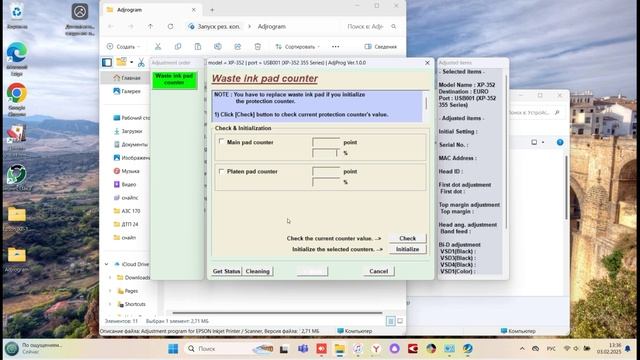Image resolution: width=640 pixels, height=360 pixels.
Task: Click the Main pad counter point field
Action: point(326,142)
